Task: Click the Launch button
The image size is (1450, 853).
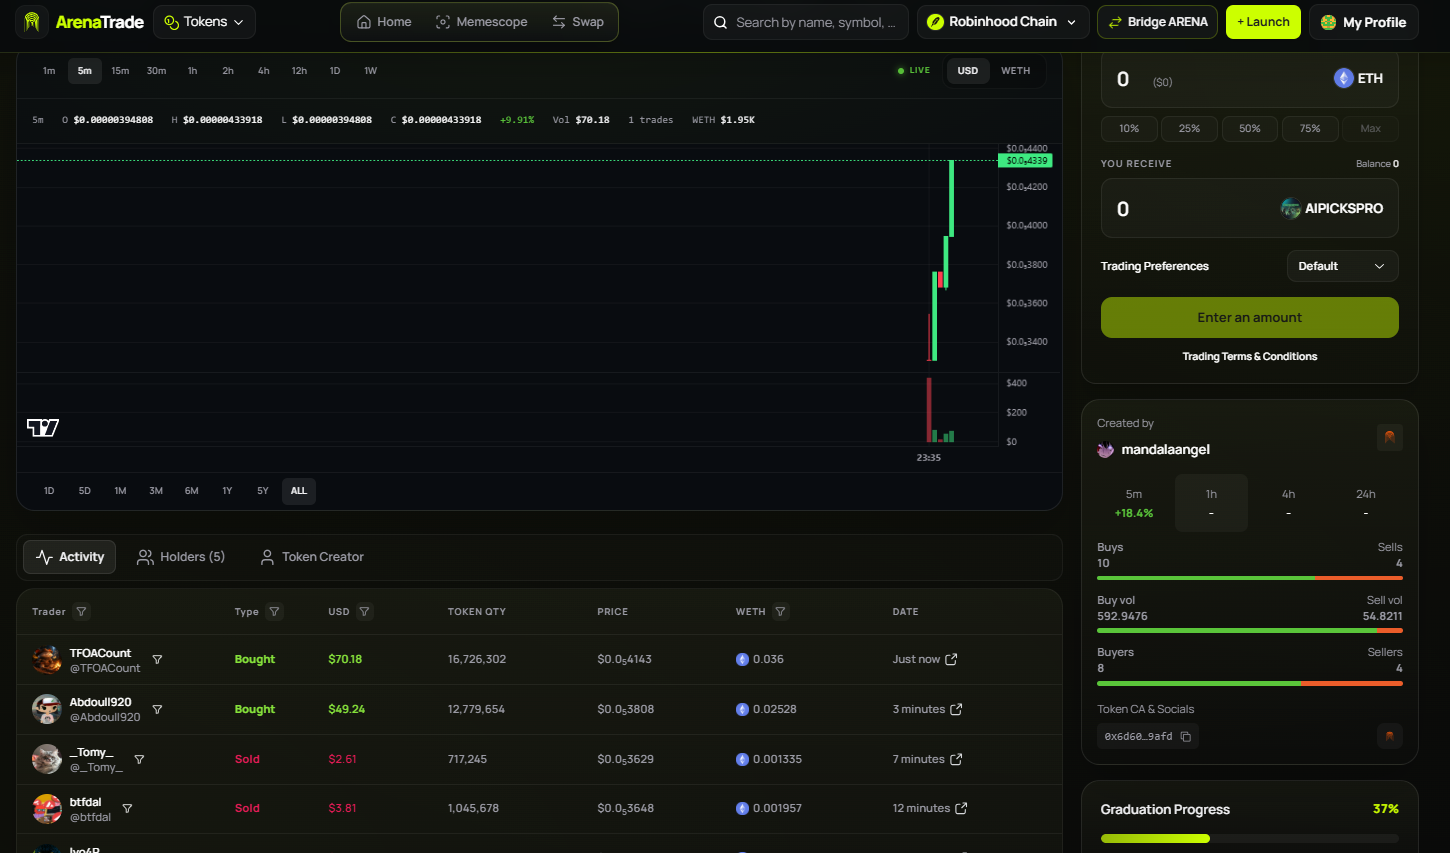Action: click(x=1264, y=22)
